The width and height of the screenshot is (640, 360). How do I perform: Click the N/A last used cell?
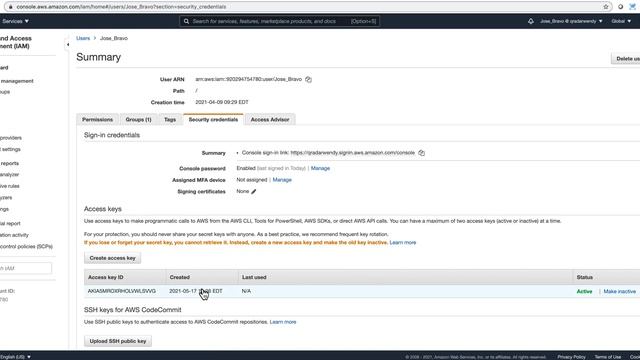(246, 291)
